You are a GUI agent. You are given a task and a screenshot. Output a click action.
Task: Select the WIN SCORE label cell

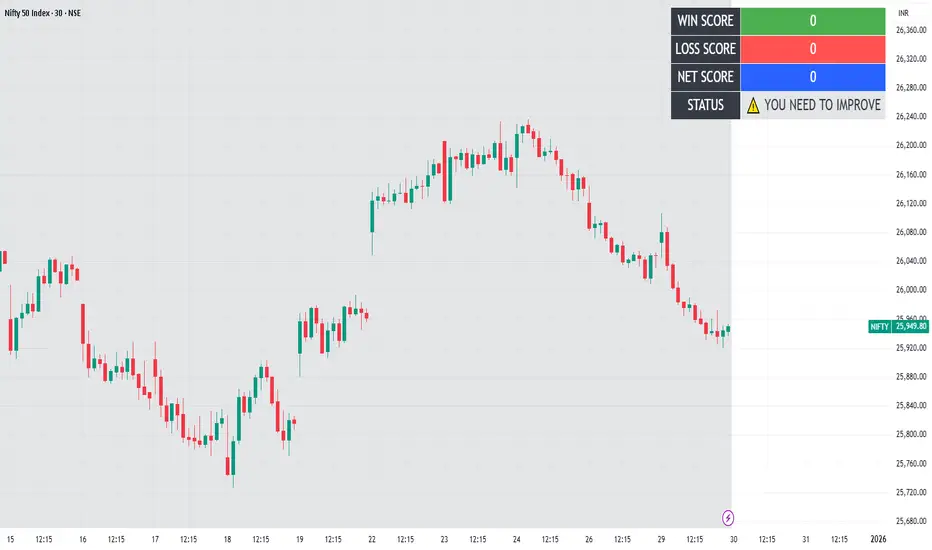coord(706,21)
